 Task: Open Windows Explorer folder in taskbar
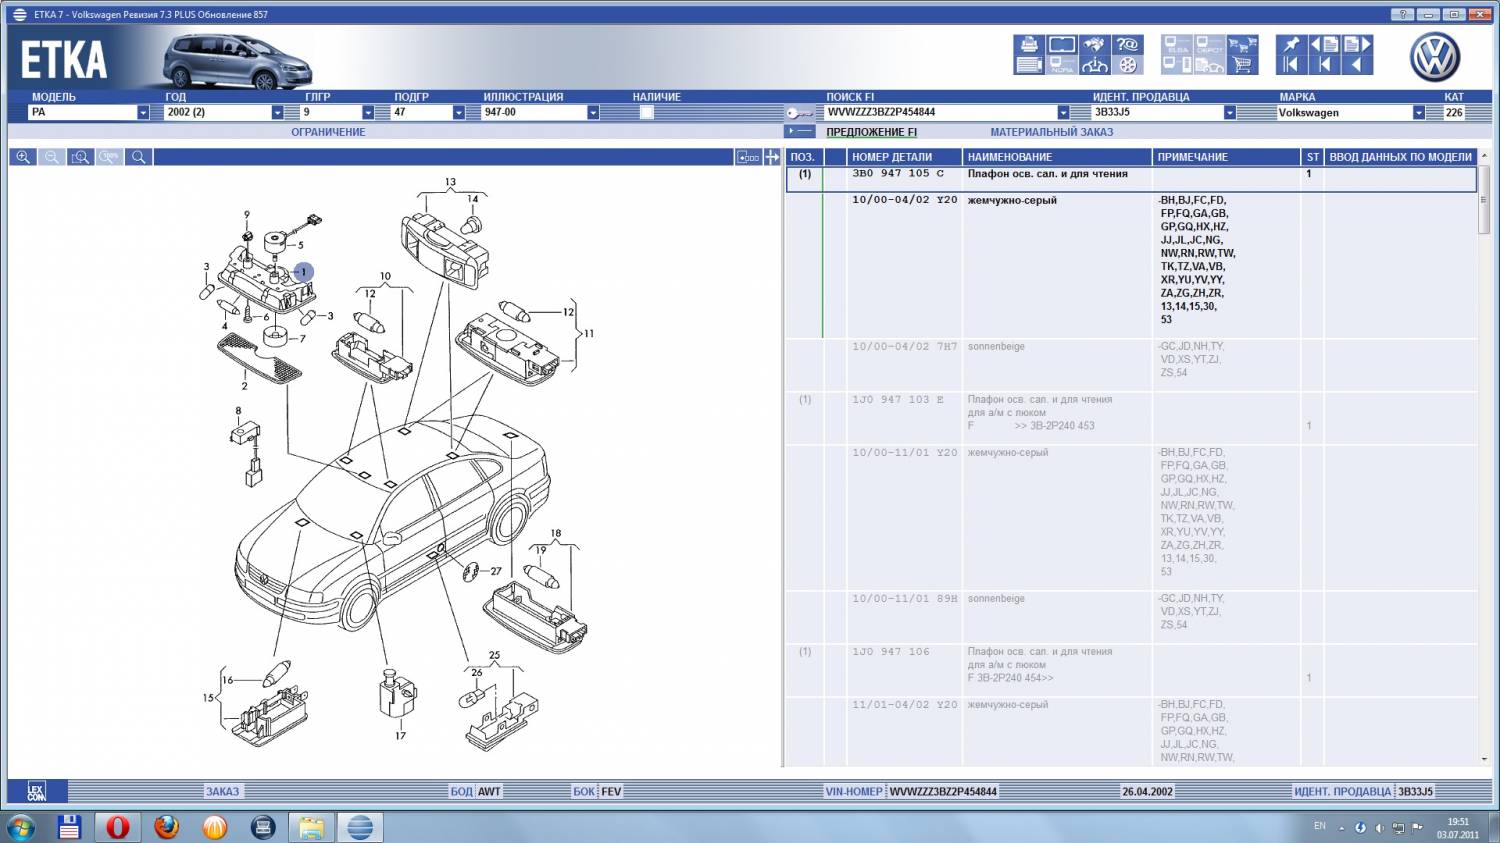[311, 827]
